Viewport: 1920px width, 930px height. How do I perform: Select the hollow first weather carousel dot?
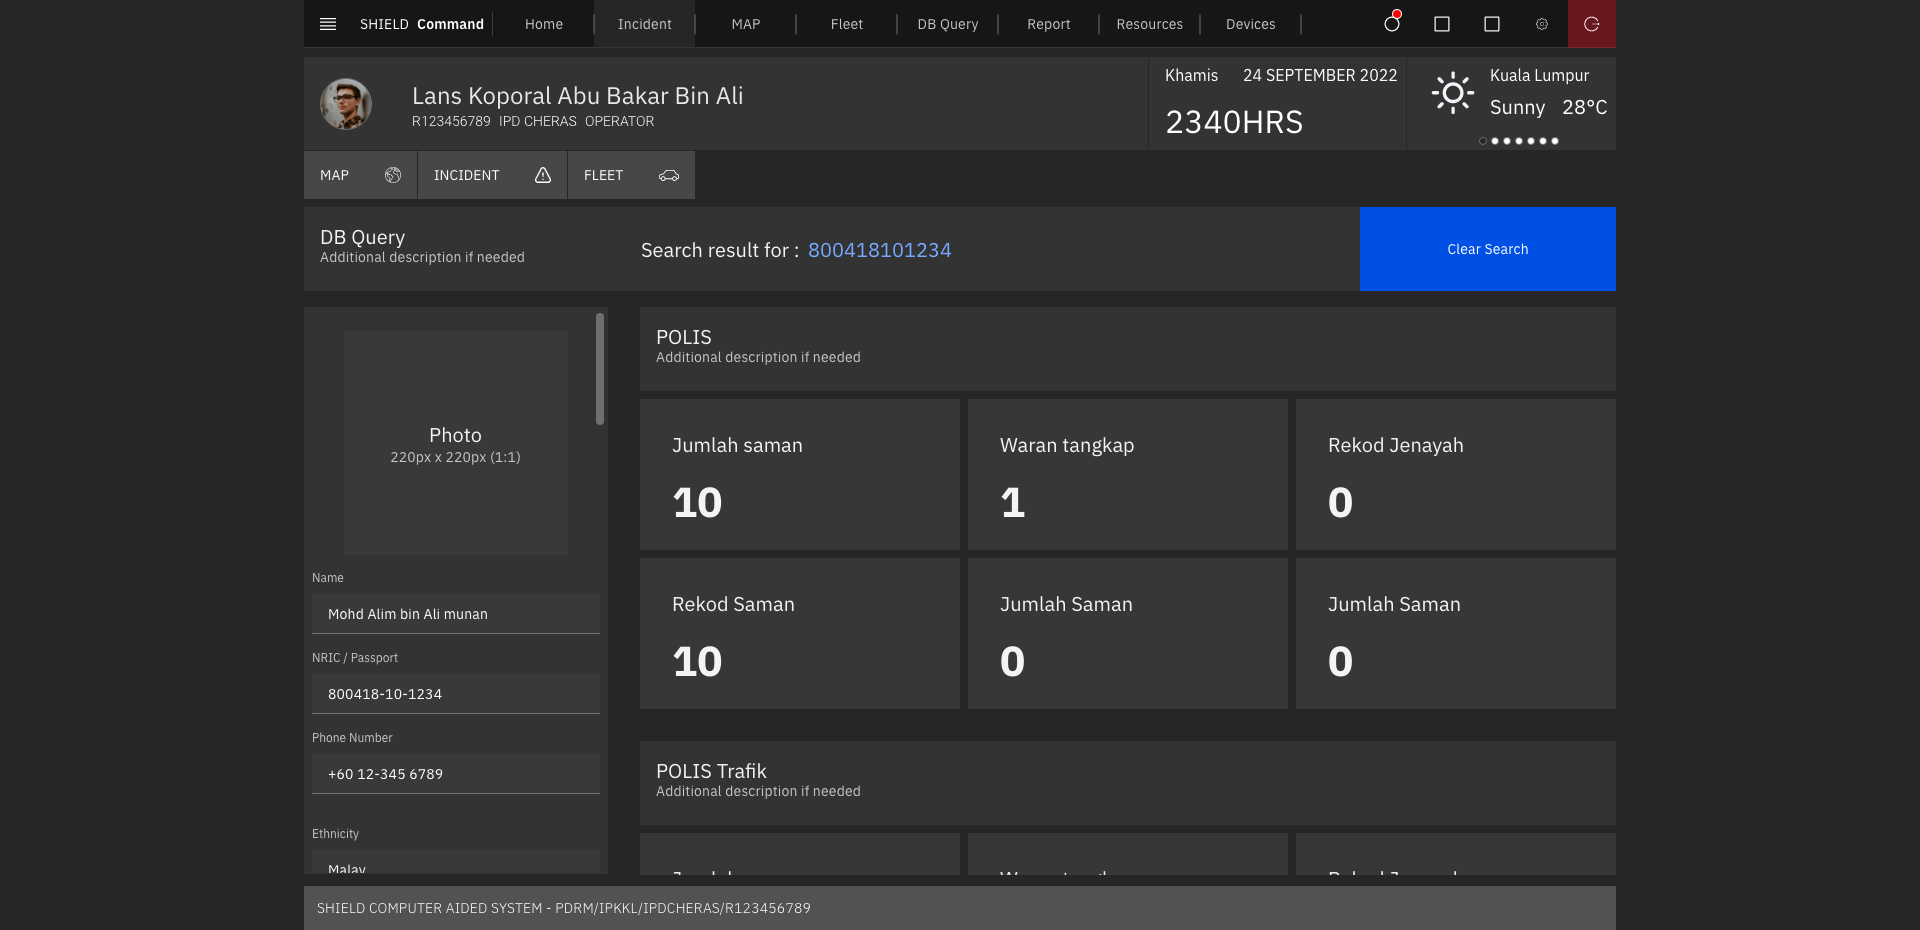pyautogui.click(x=1483, y=141)
